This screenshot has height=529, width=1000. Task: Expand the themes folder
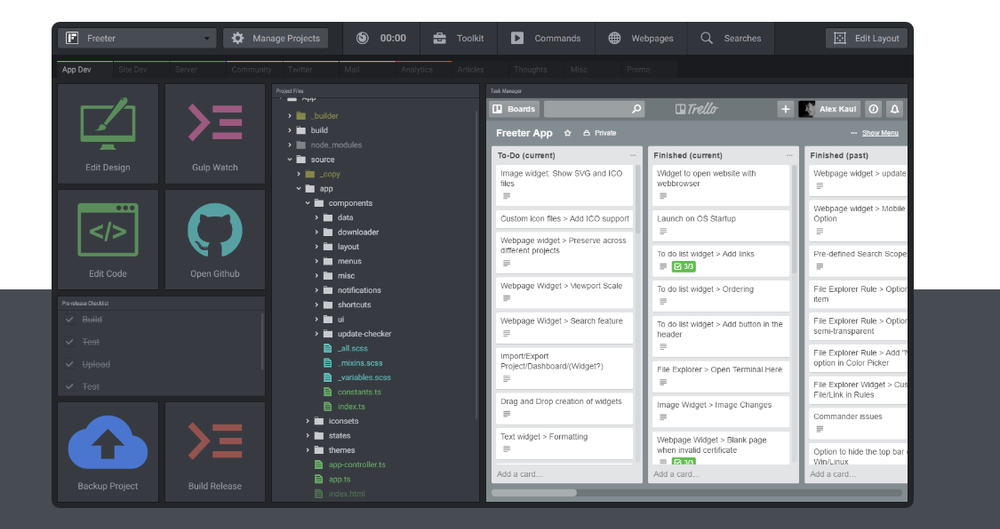coord(307,450)
